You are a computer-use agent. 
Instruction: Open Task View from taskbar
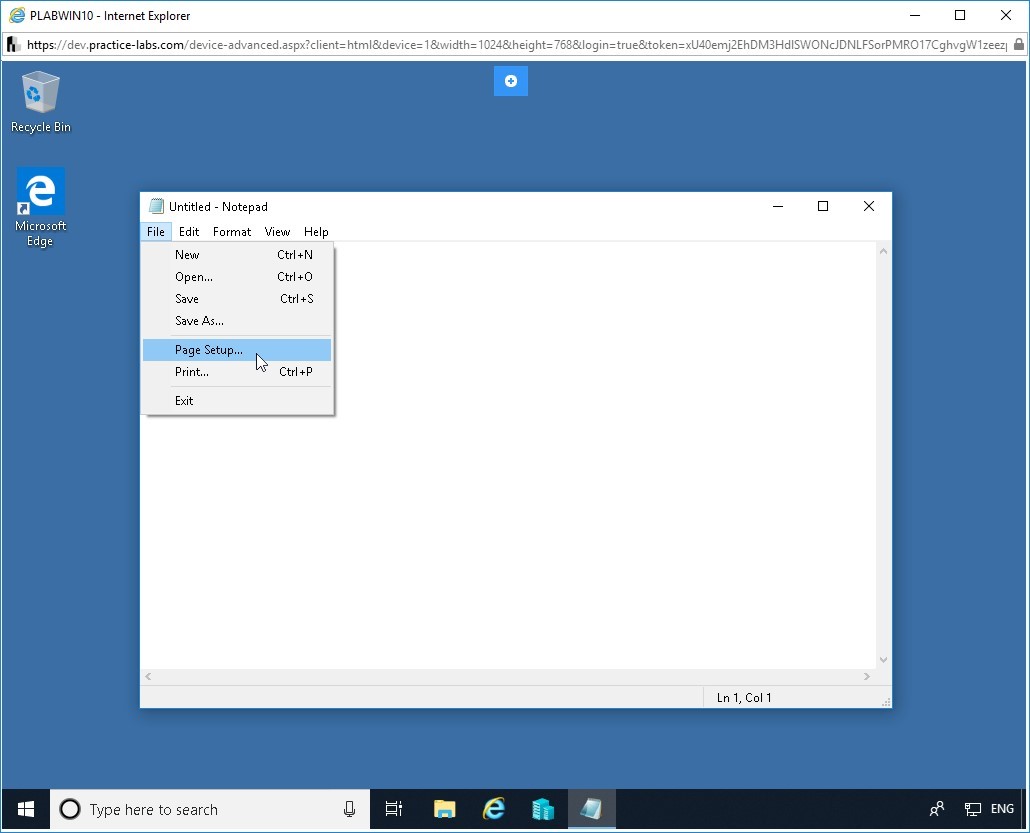pyautogui.click(x=393, y=809)
